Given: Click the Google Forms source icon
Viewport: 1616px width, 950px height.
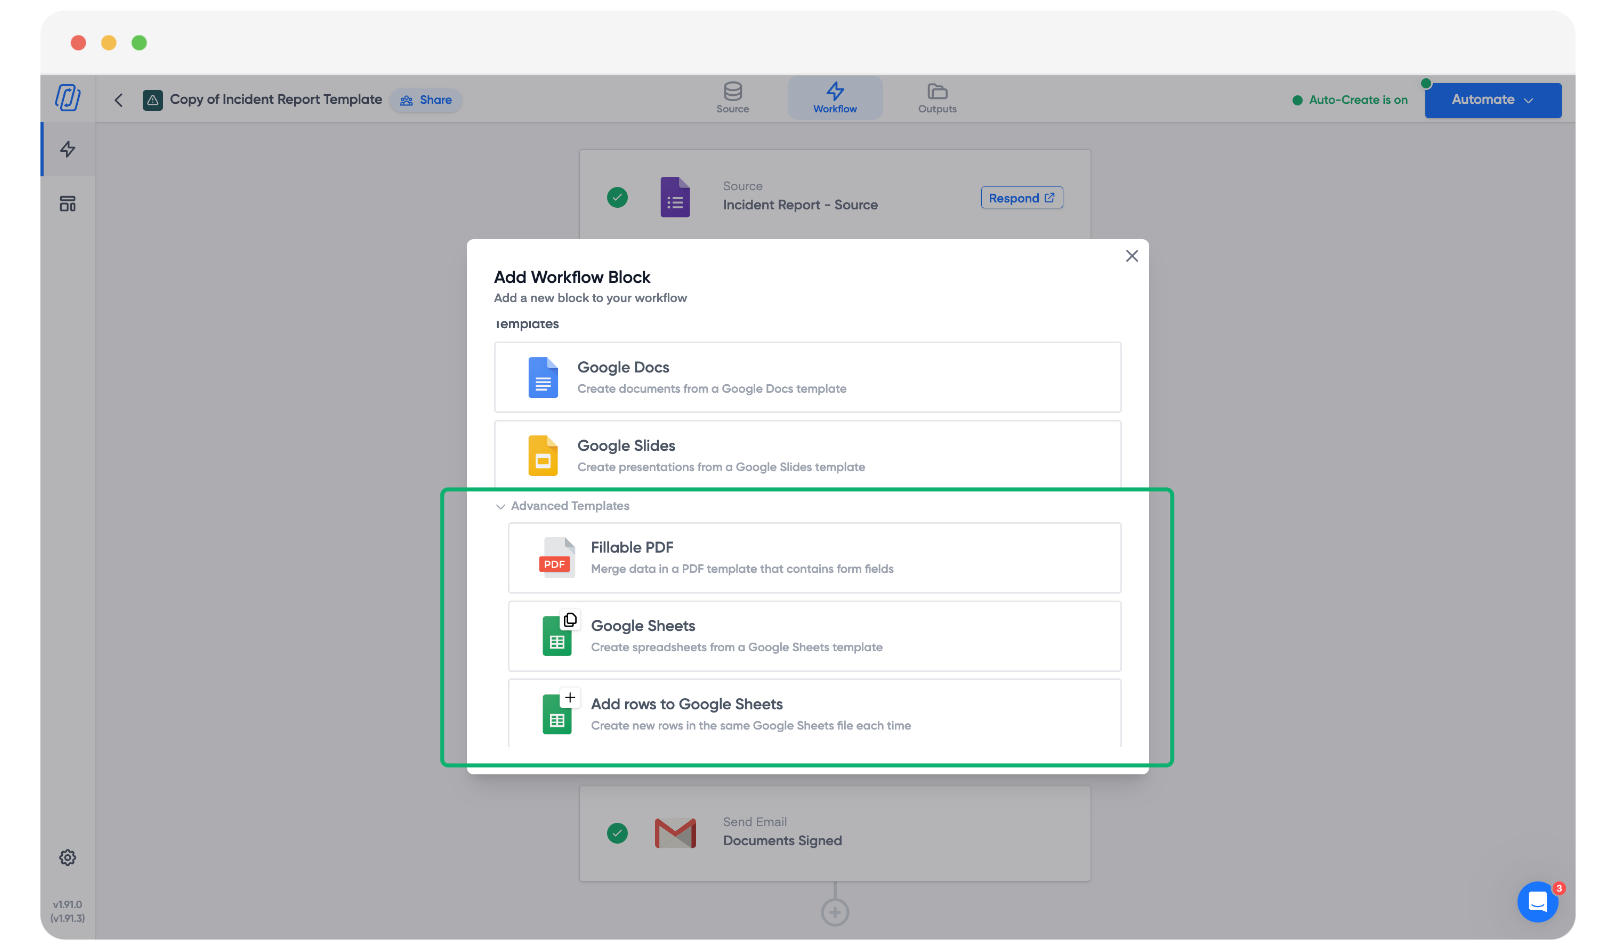Looking at the screenshot, I should coord(675,198).
